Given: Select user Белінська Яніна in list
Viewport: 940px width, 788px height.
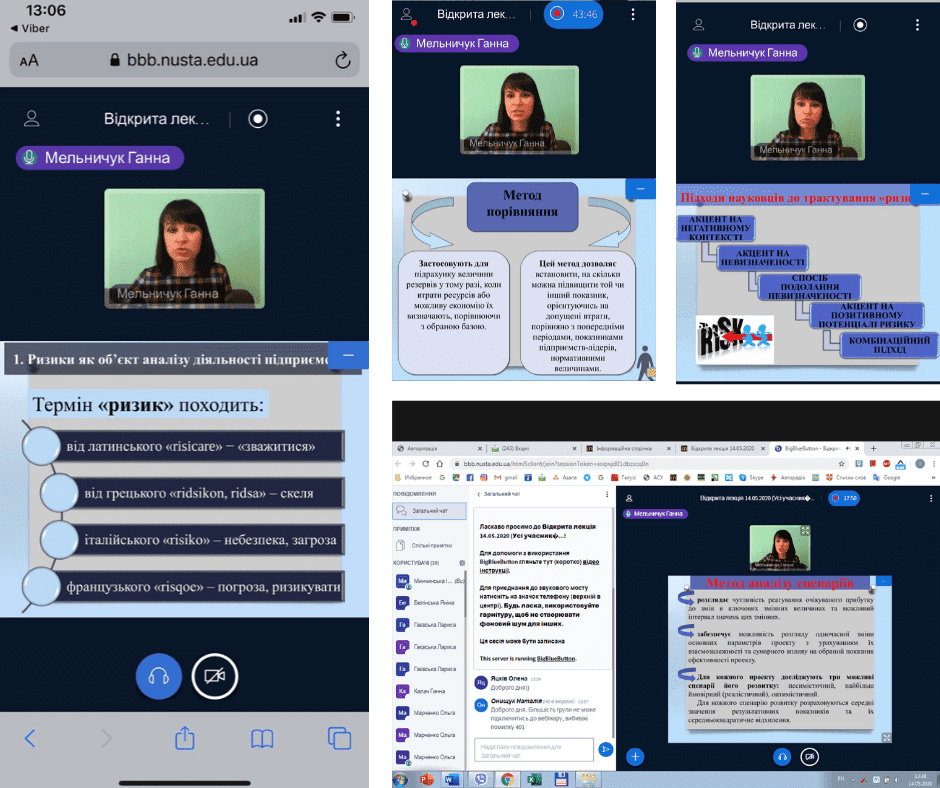Looking at the screenshot, I should 429,603.
